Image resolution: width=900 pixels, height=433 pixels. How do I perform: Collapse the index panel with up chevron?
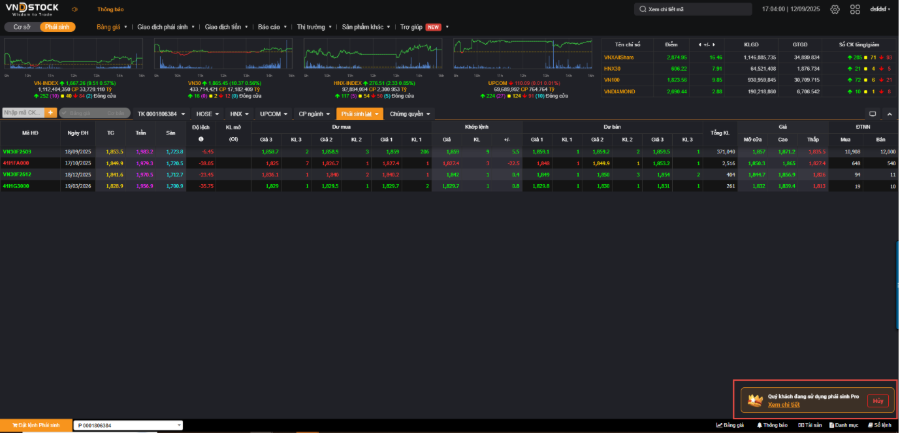point(889,114)
